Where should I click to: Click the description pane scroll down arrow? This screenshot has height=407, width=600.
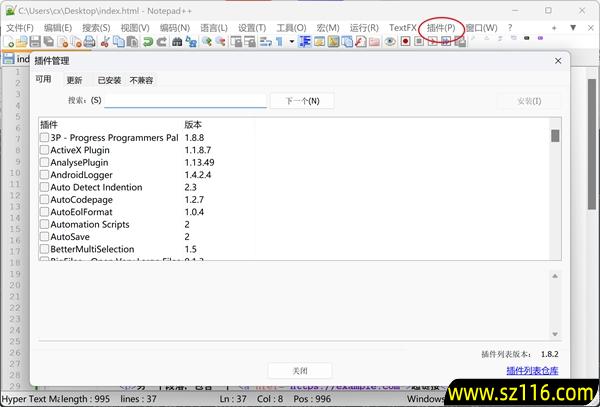click(555, 334)
